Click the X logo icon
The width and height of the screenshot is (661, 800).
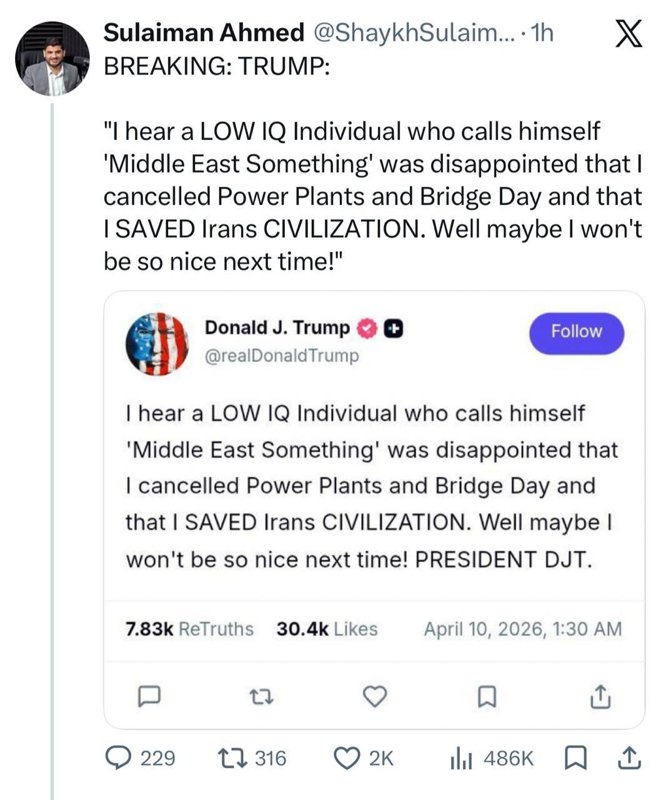[x=628, y=34]
